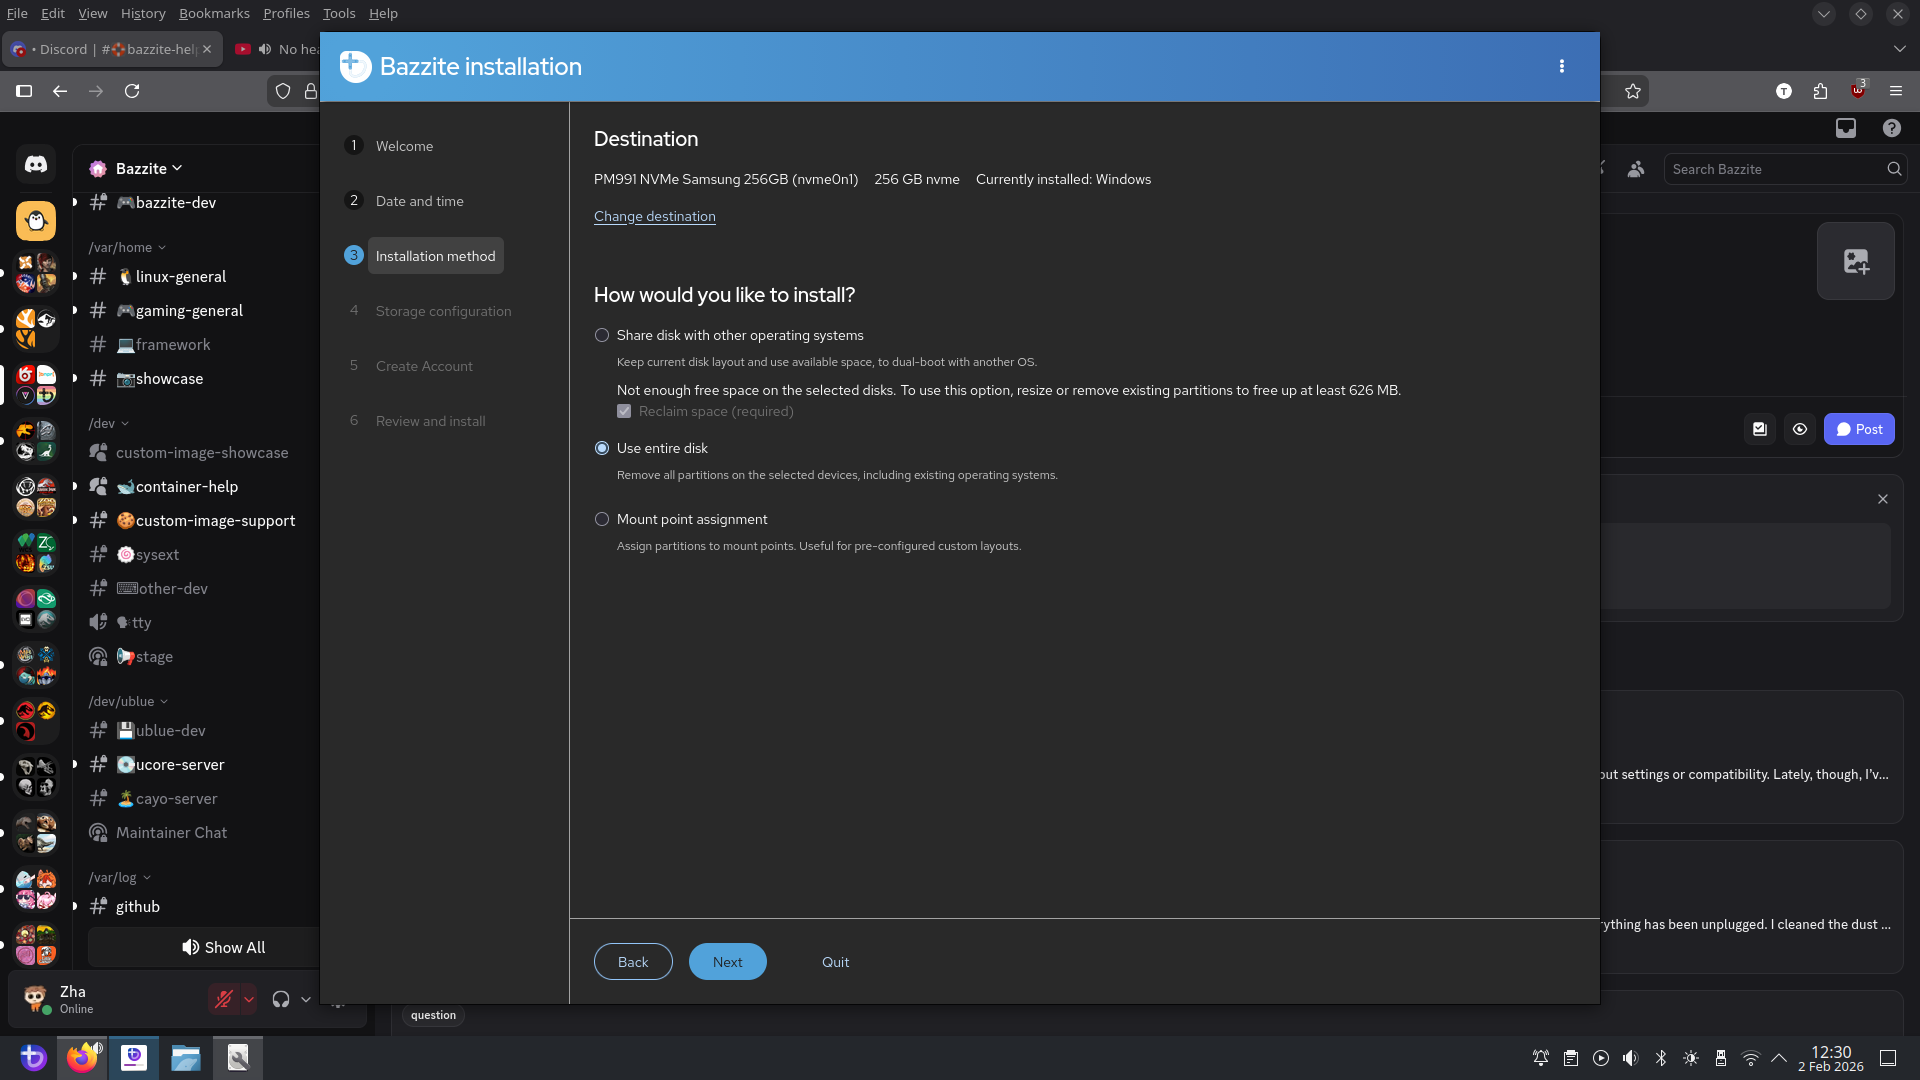Open the volume tray icon
Image resolution: width=1920 pixels, height=1080 pixels.
(1630, 1058)
